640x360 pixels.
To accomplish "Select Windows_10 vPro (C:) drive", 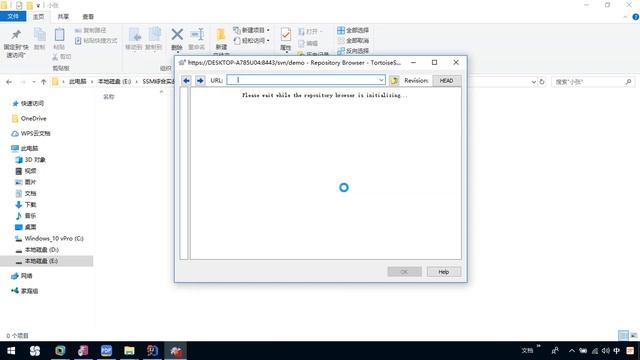I will tap(54, 238).
